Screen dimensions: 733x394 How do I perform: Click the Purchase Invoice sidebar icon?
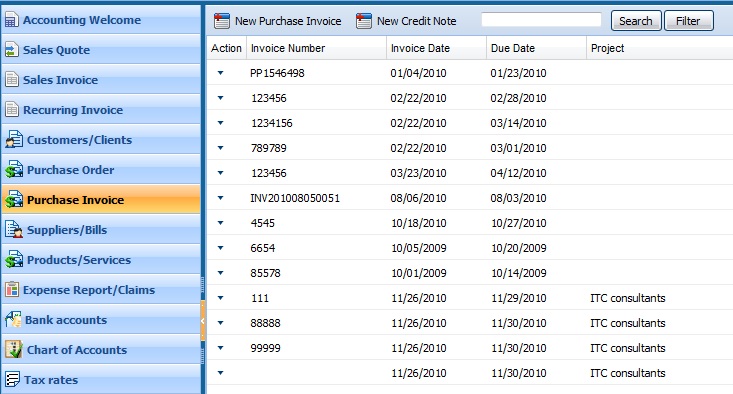pos(14,200)
